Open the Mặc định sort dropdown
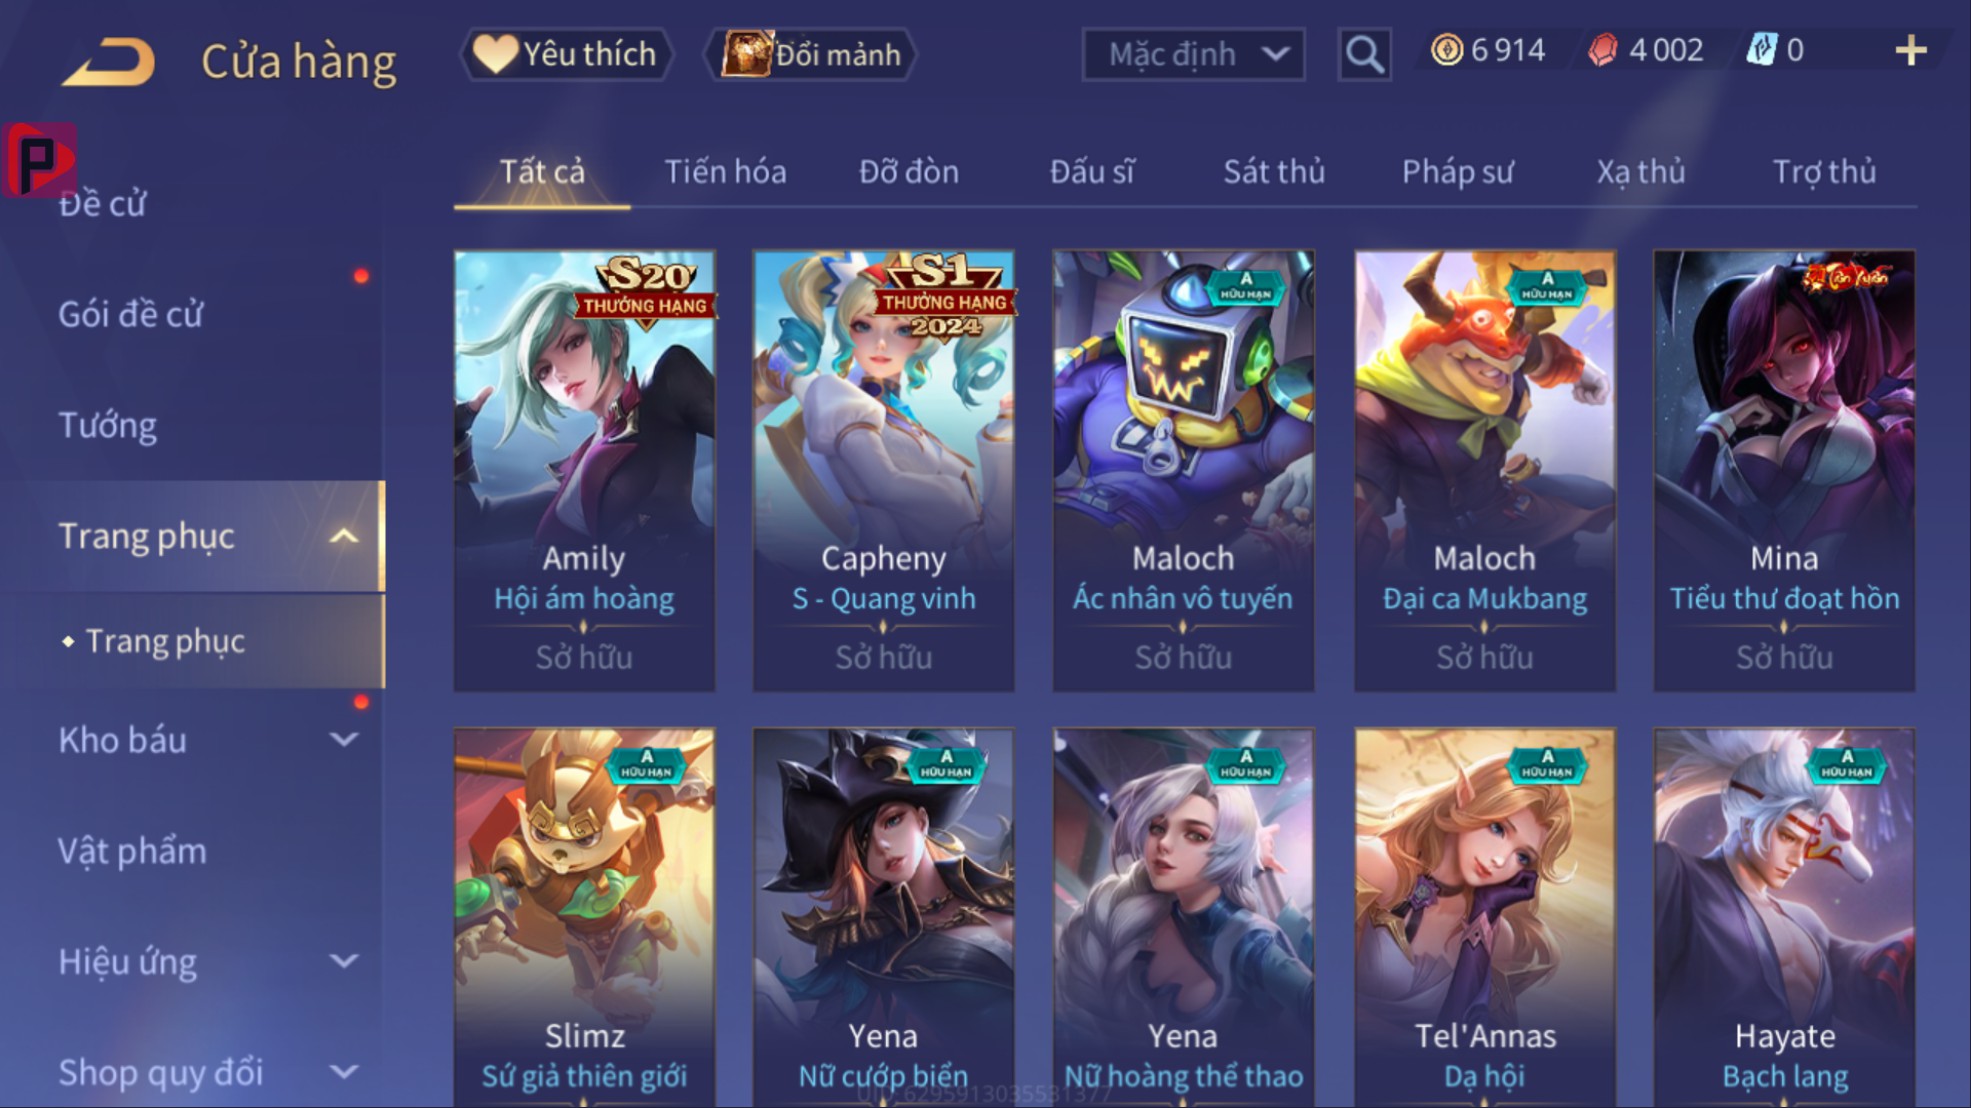This screenshot has height=1108, width=1971. (x=1194, y=54)
